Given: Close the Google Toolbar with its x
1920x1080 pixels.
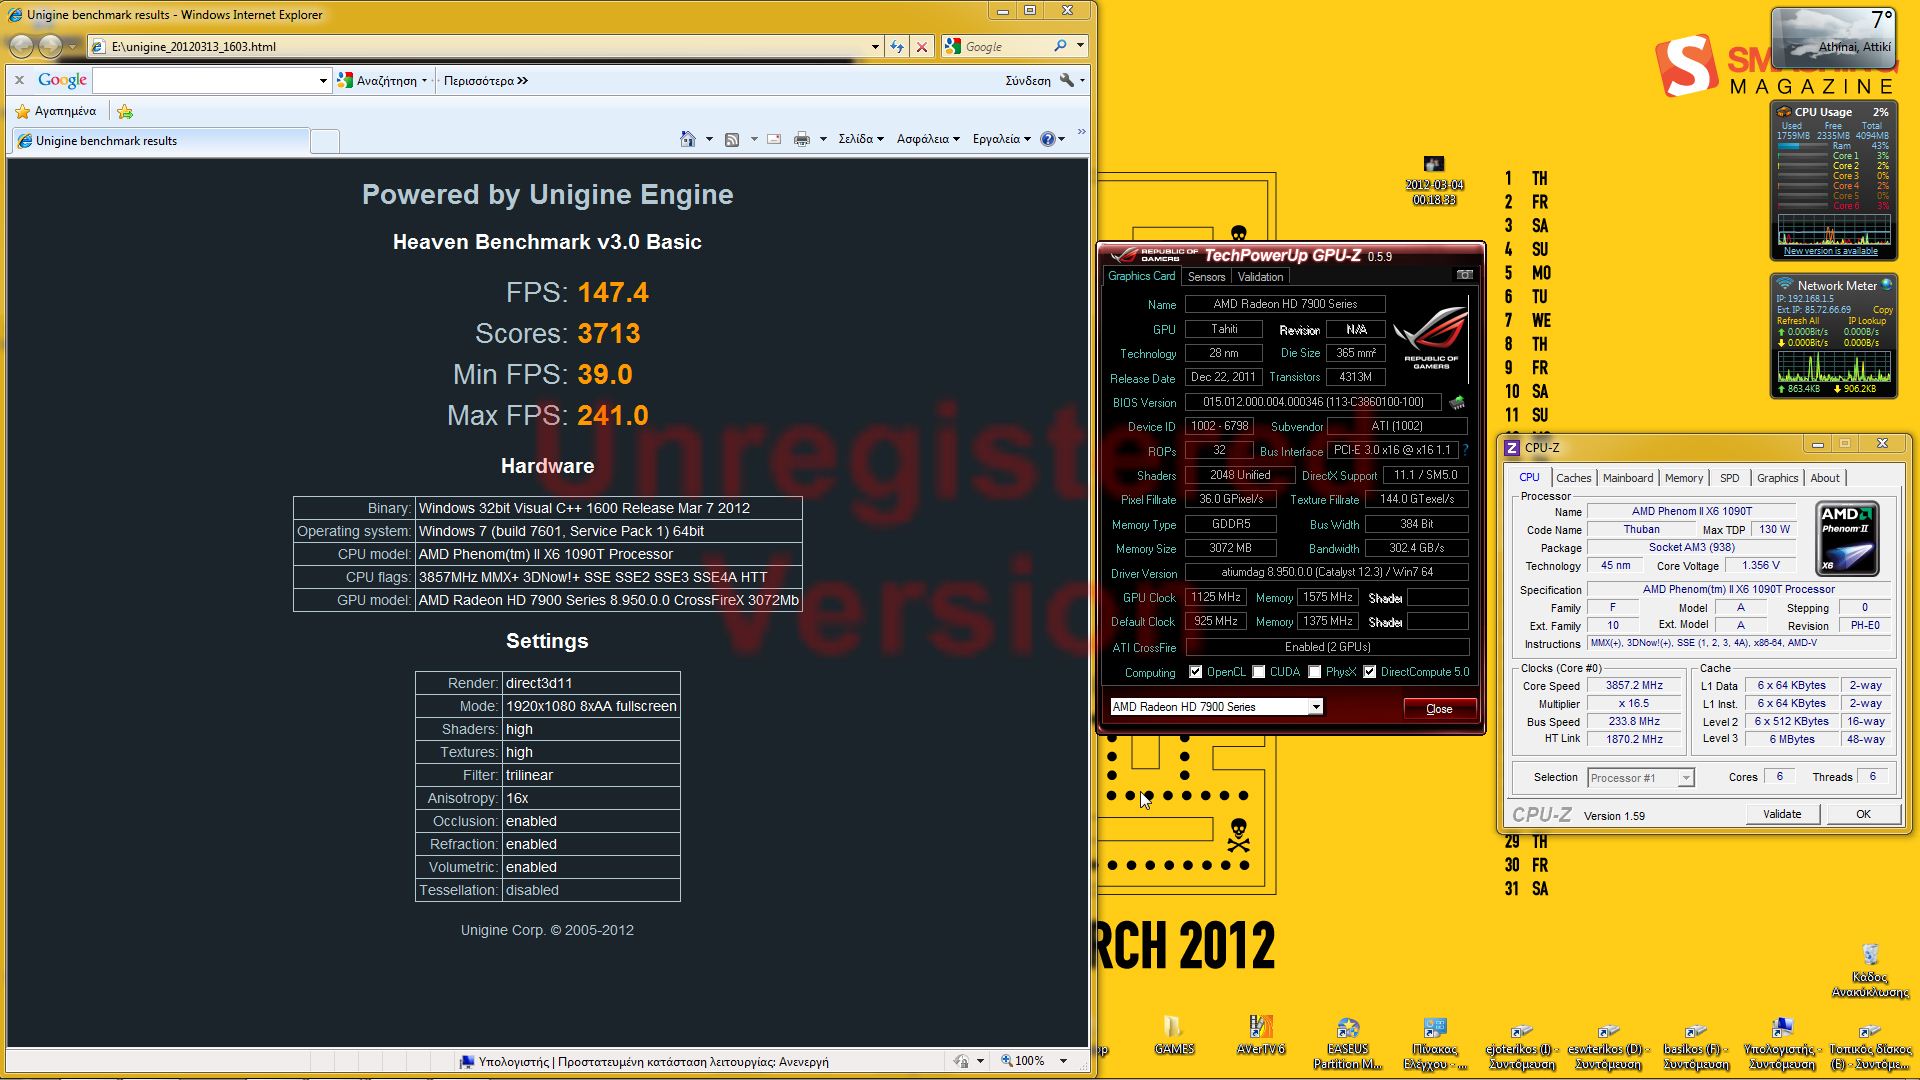Looking at the screenshot, I should tap(19, 80).
